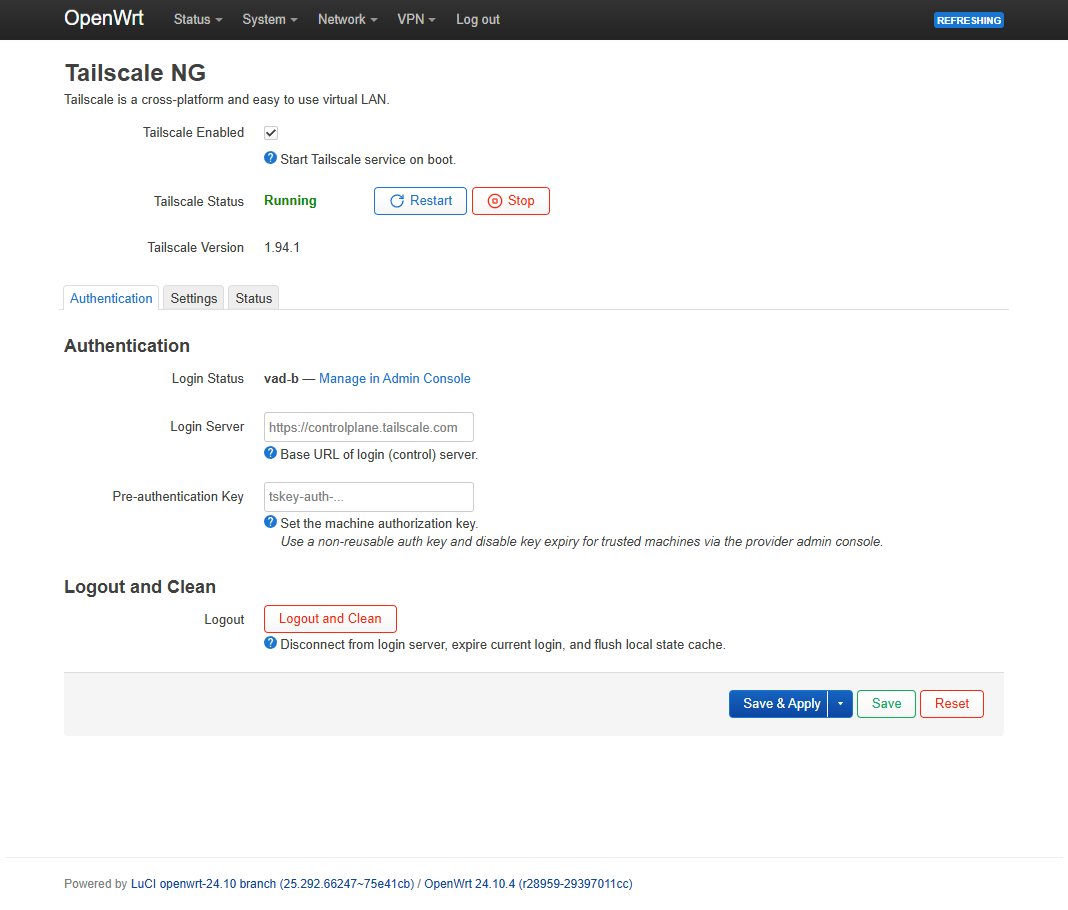This screenshot has height=910, width=1068.
Task: Open the LuCI openwrt-24.10 branch footer link
Action: tap(272, 883)
